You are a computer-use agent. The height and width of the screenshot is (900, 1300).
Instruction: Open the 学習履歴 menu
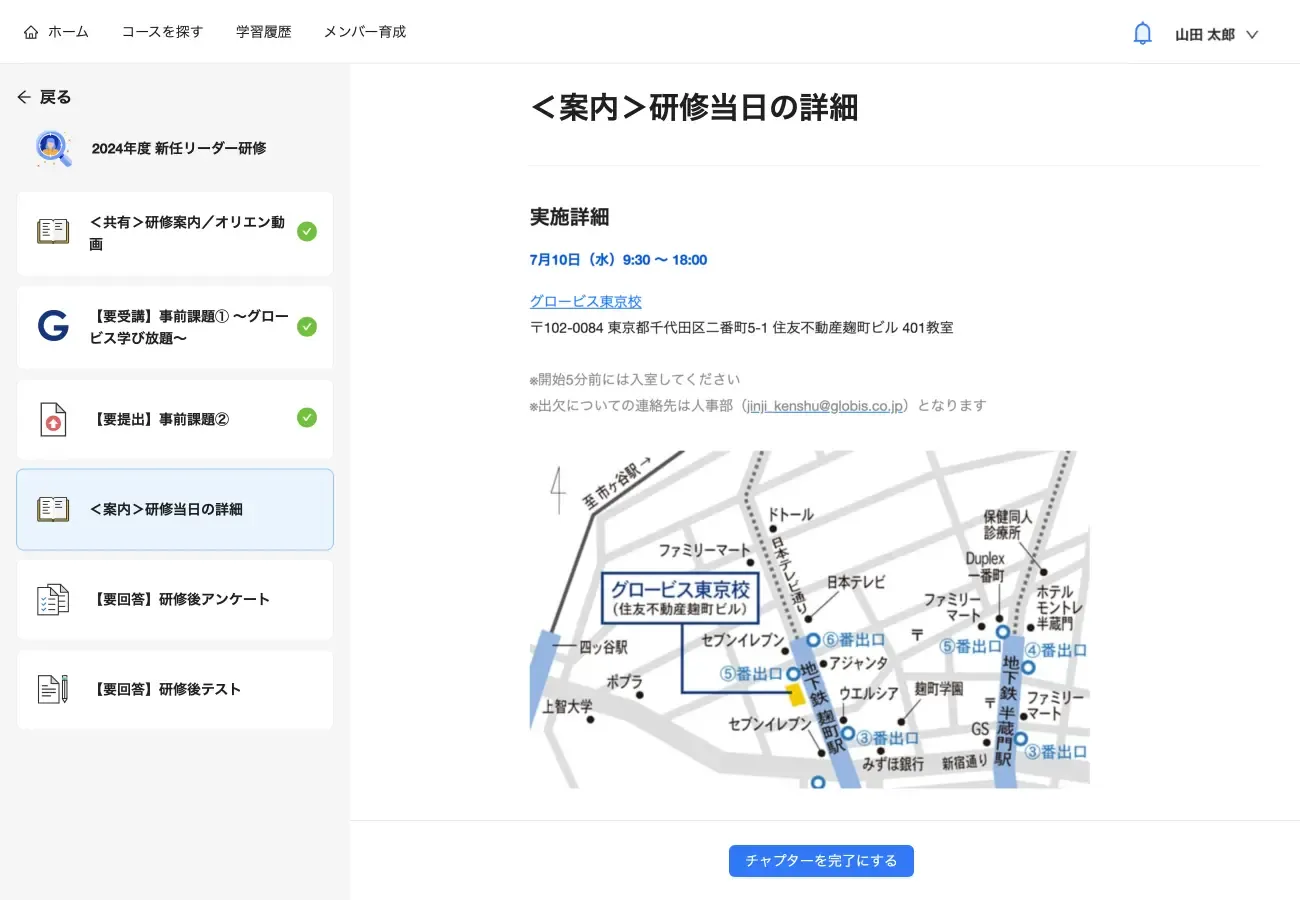click(x=263, y=32)
